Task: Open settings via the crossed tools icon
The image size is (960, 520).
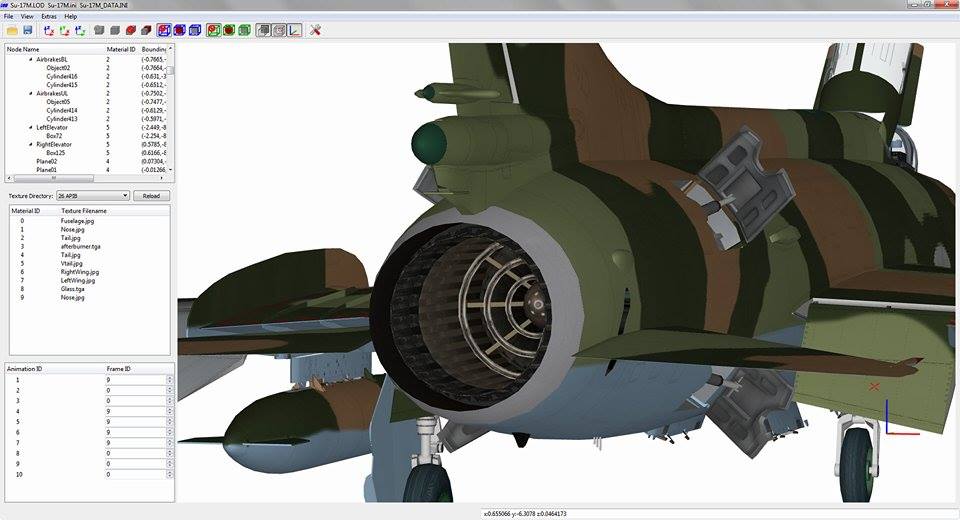Action: [x=315, y=30]
